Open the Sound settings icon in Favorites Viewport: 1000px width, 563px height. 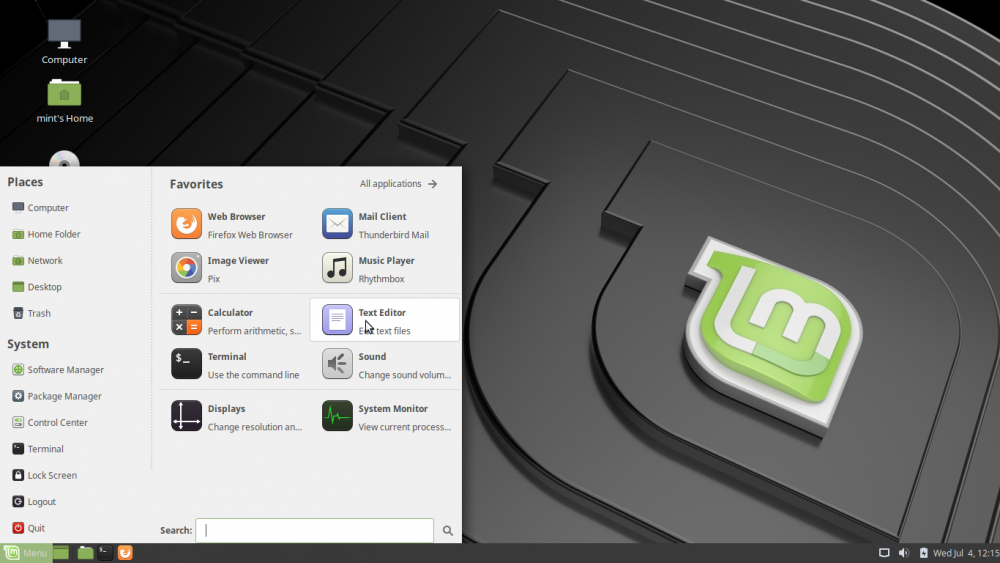click(337, 364)
